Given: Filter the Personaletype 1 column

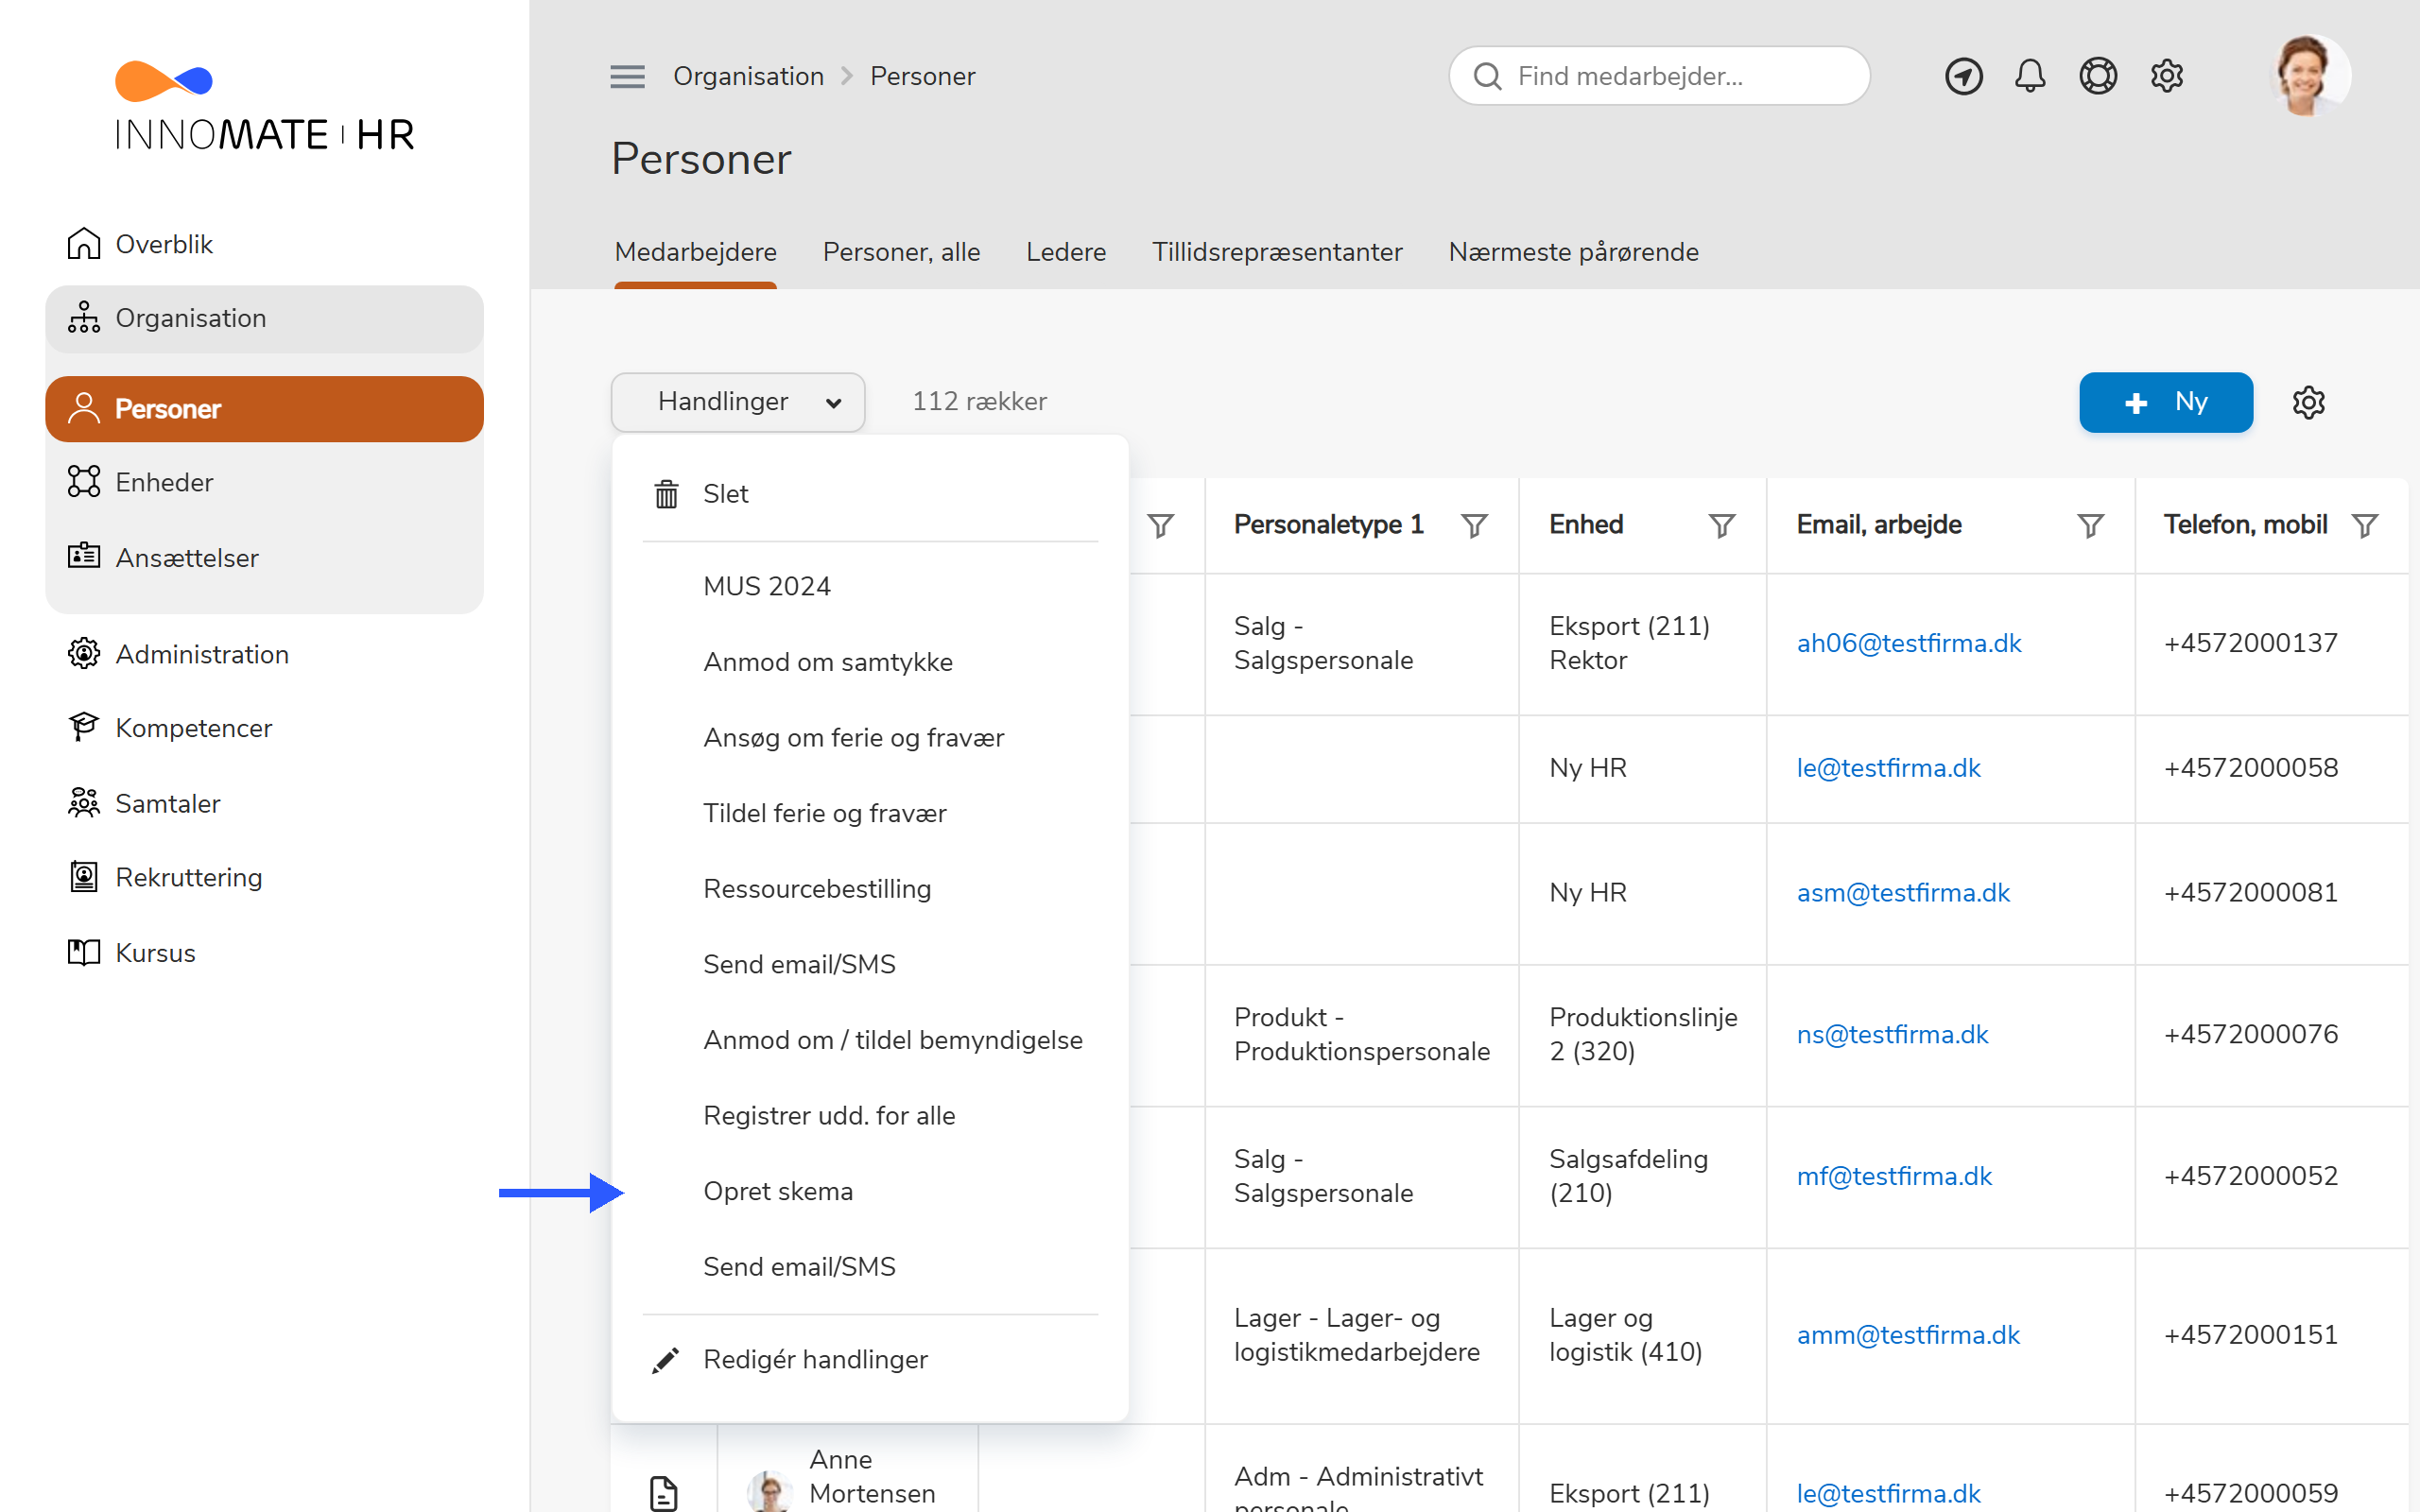Looking at the screenshot, I should pos(1474,525).
